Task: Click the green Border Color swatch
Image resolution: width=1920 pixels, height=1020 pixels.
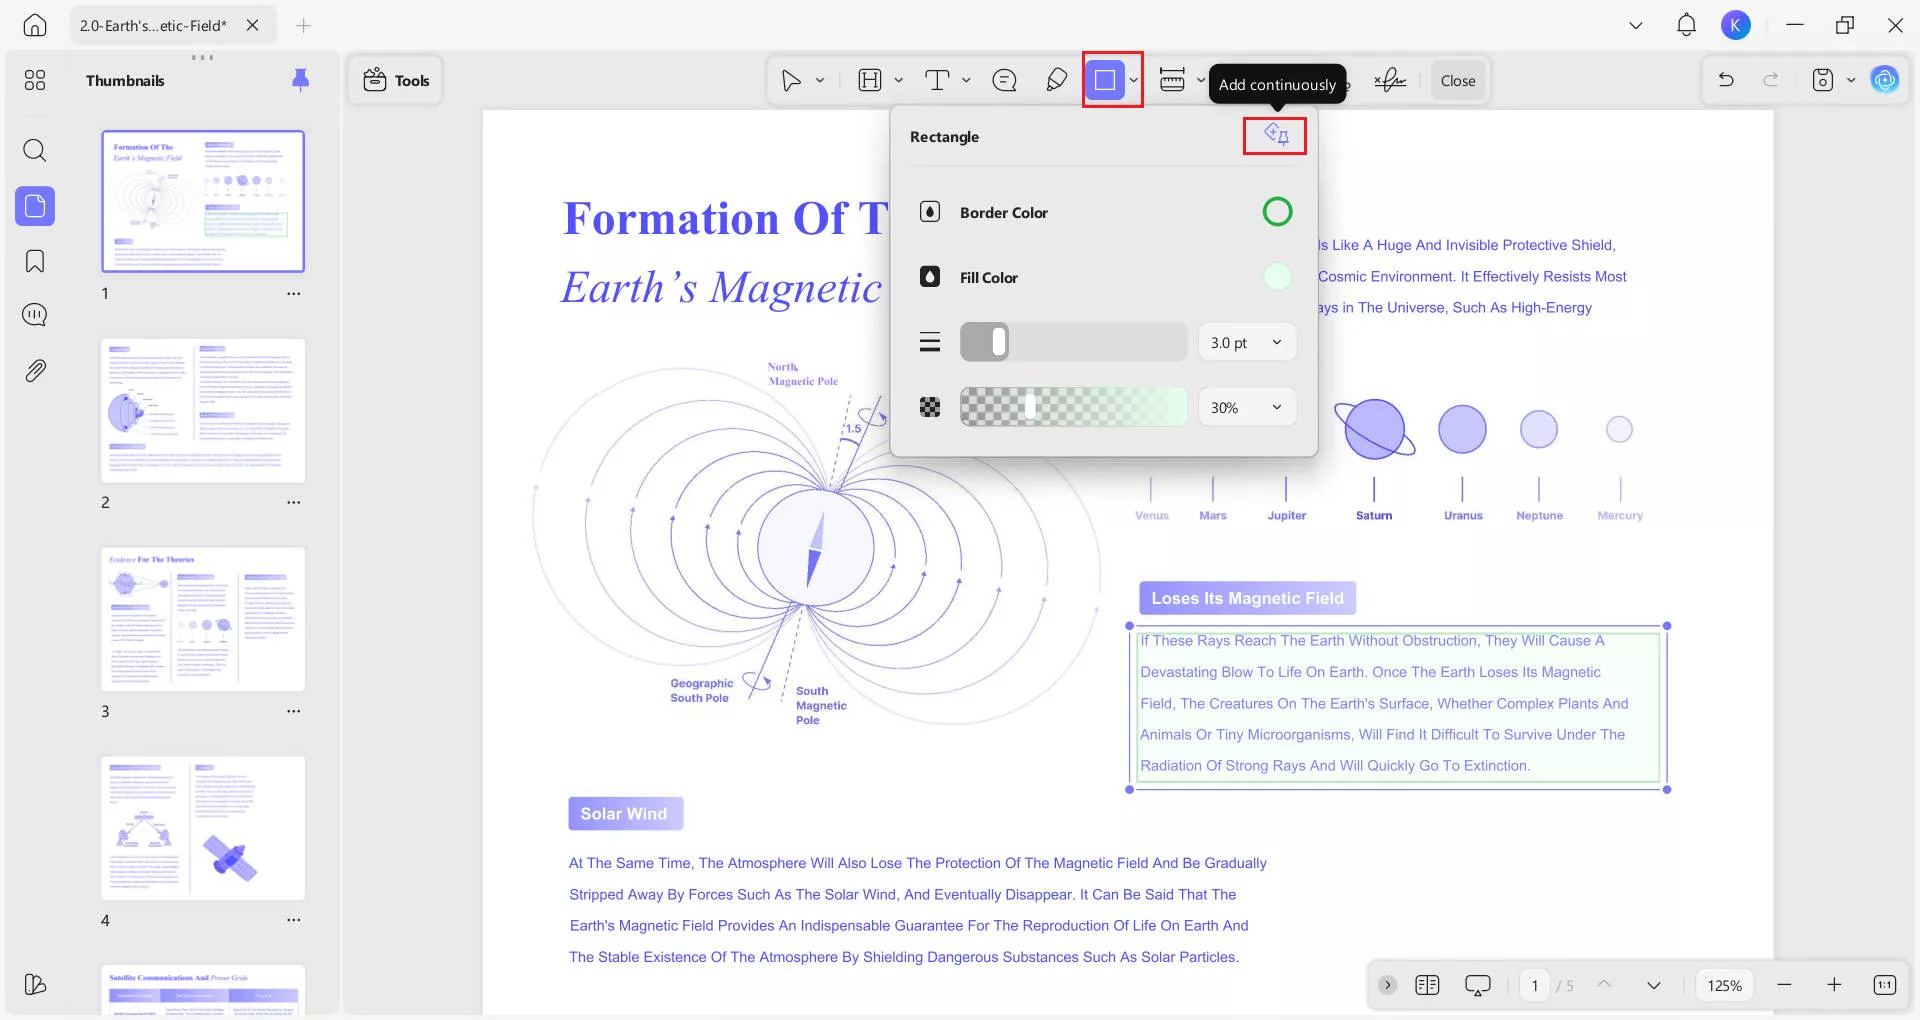Action: coord(1277,212)
